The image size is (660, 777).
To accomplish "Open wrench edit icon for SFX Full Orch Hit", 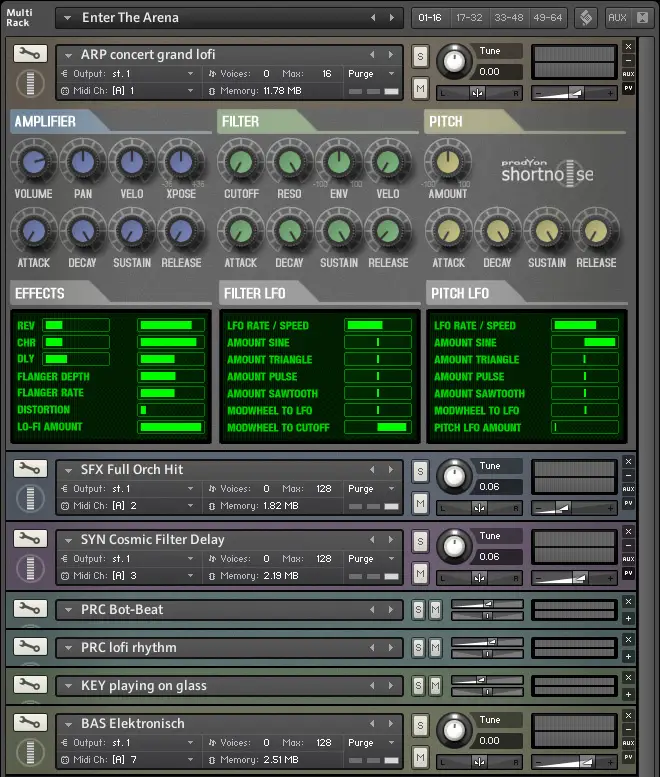I will (x=30, y=468).
